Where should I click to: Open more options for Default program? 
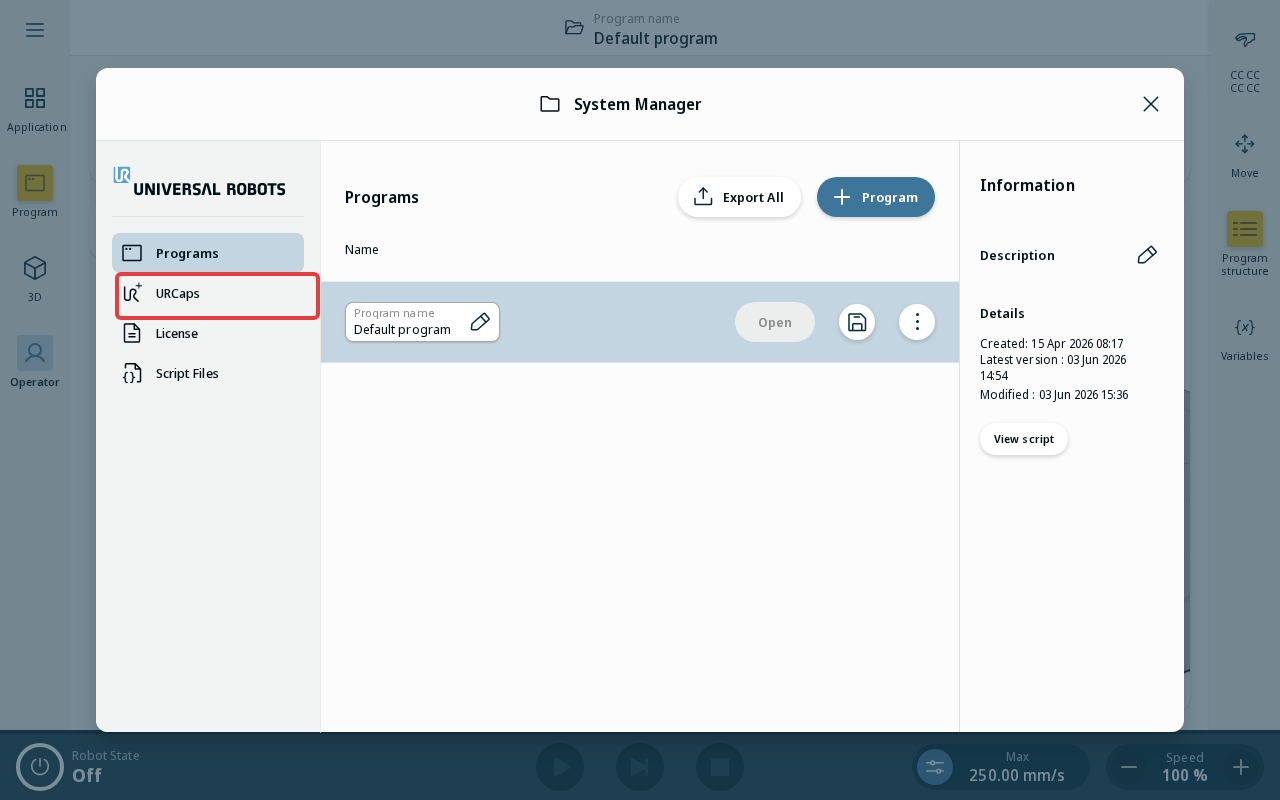pos(917,322)
